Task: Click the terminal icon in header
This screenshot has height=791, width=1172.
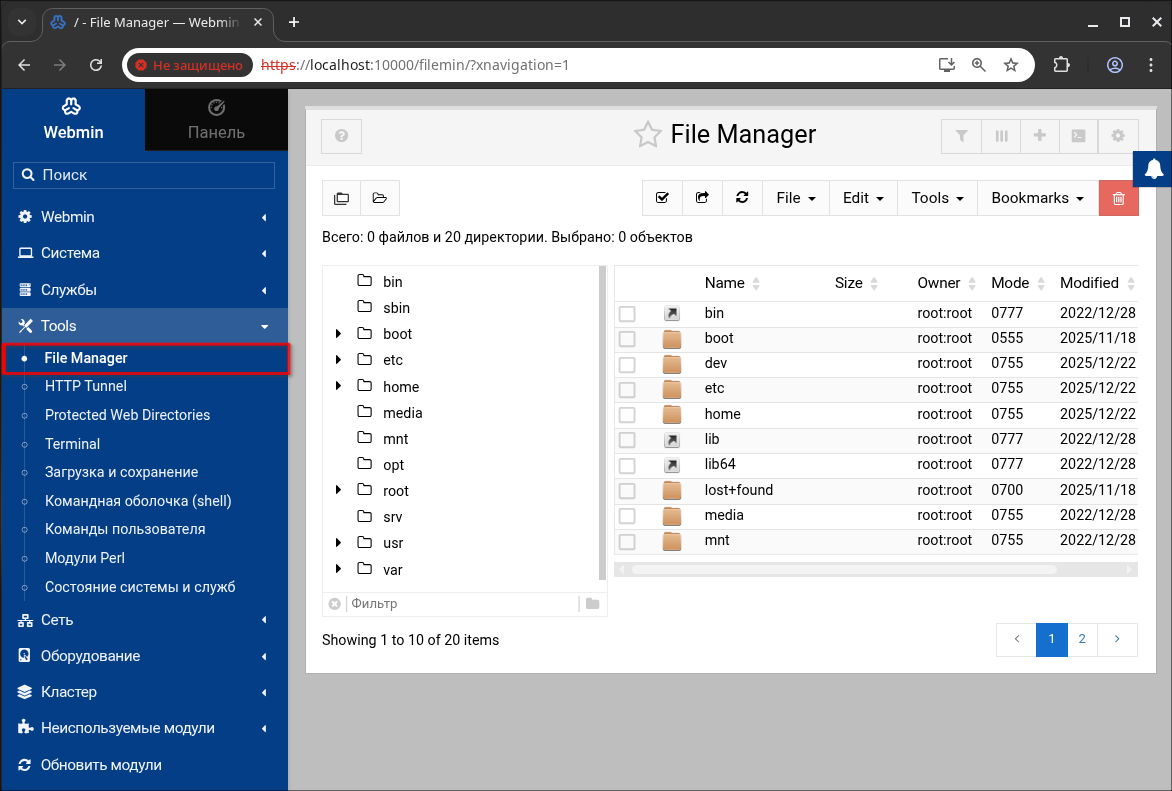Action: pos(1079,136)
